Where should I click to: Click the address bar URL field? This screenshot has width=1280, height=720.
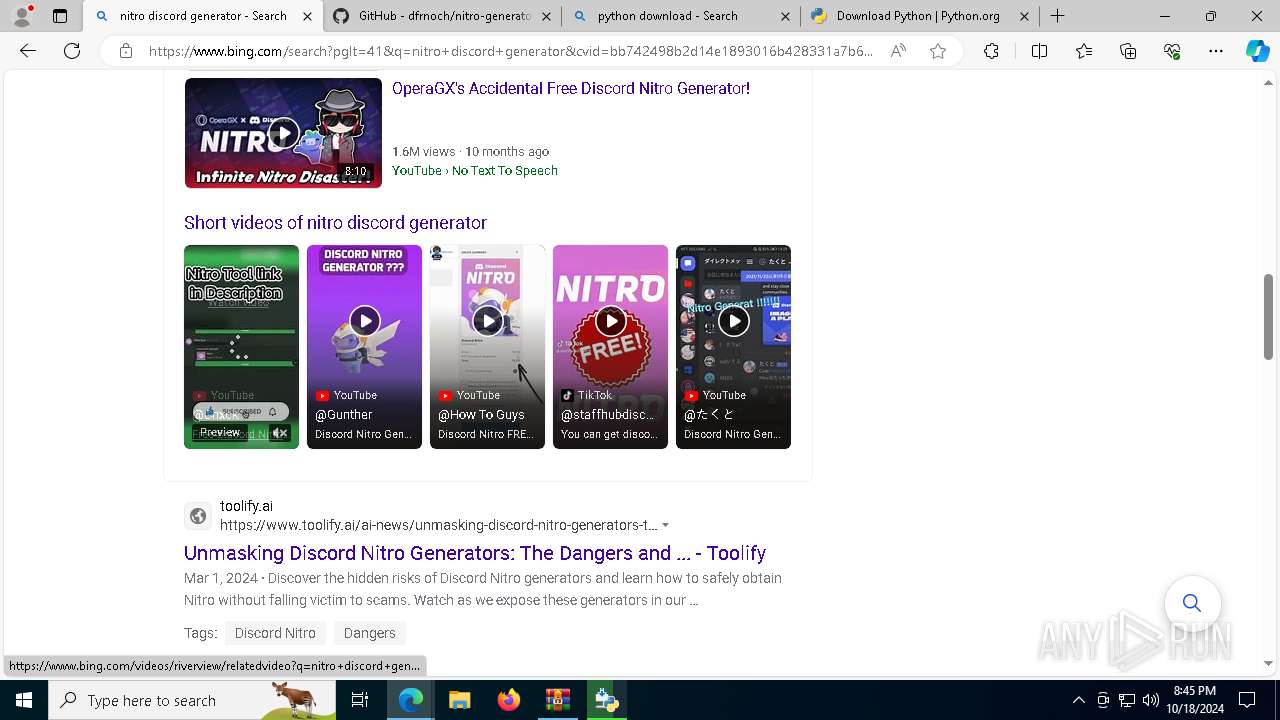pos(510,51)
